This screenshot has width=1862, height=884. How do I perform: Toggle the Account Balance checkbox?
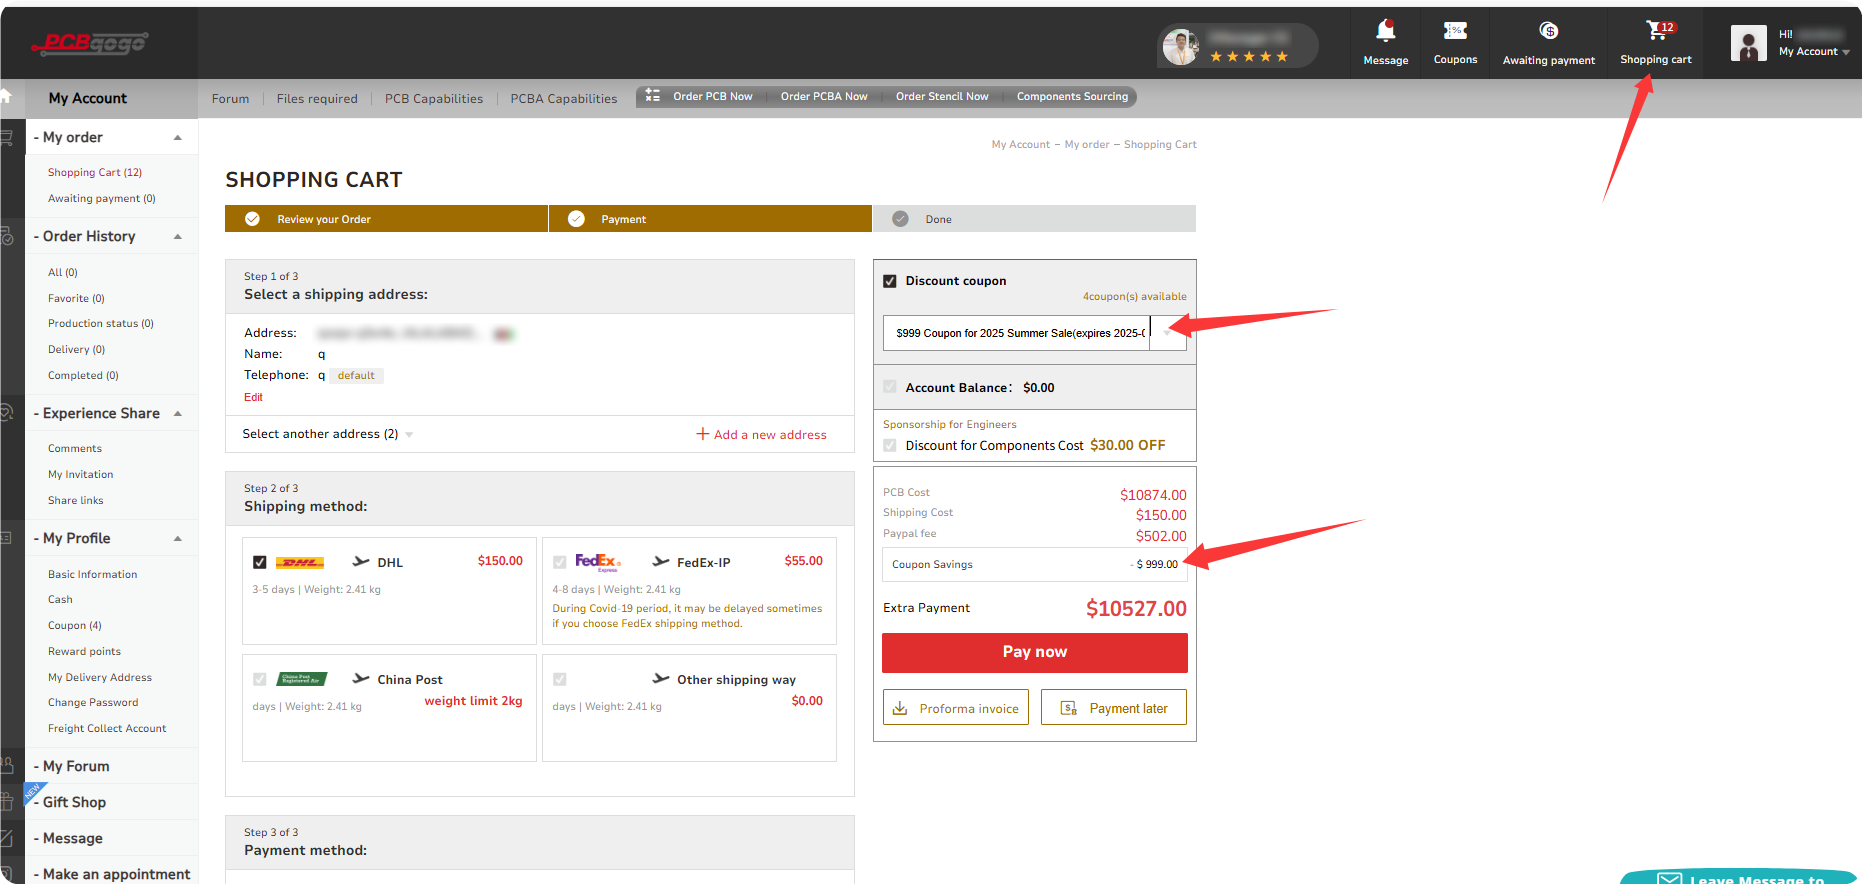point(890,387)
